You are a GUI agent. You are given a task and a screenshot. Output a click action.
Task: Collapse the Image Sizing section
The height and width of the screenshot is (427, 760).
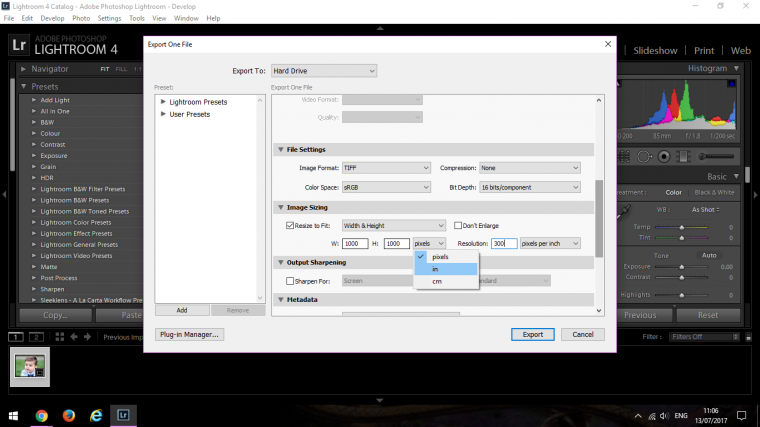(281, 207)
